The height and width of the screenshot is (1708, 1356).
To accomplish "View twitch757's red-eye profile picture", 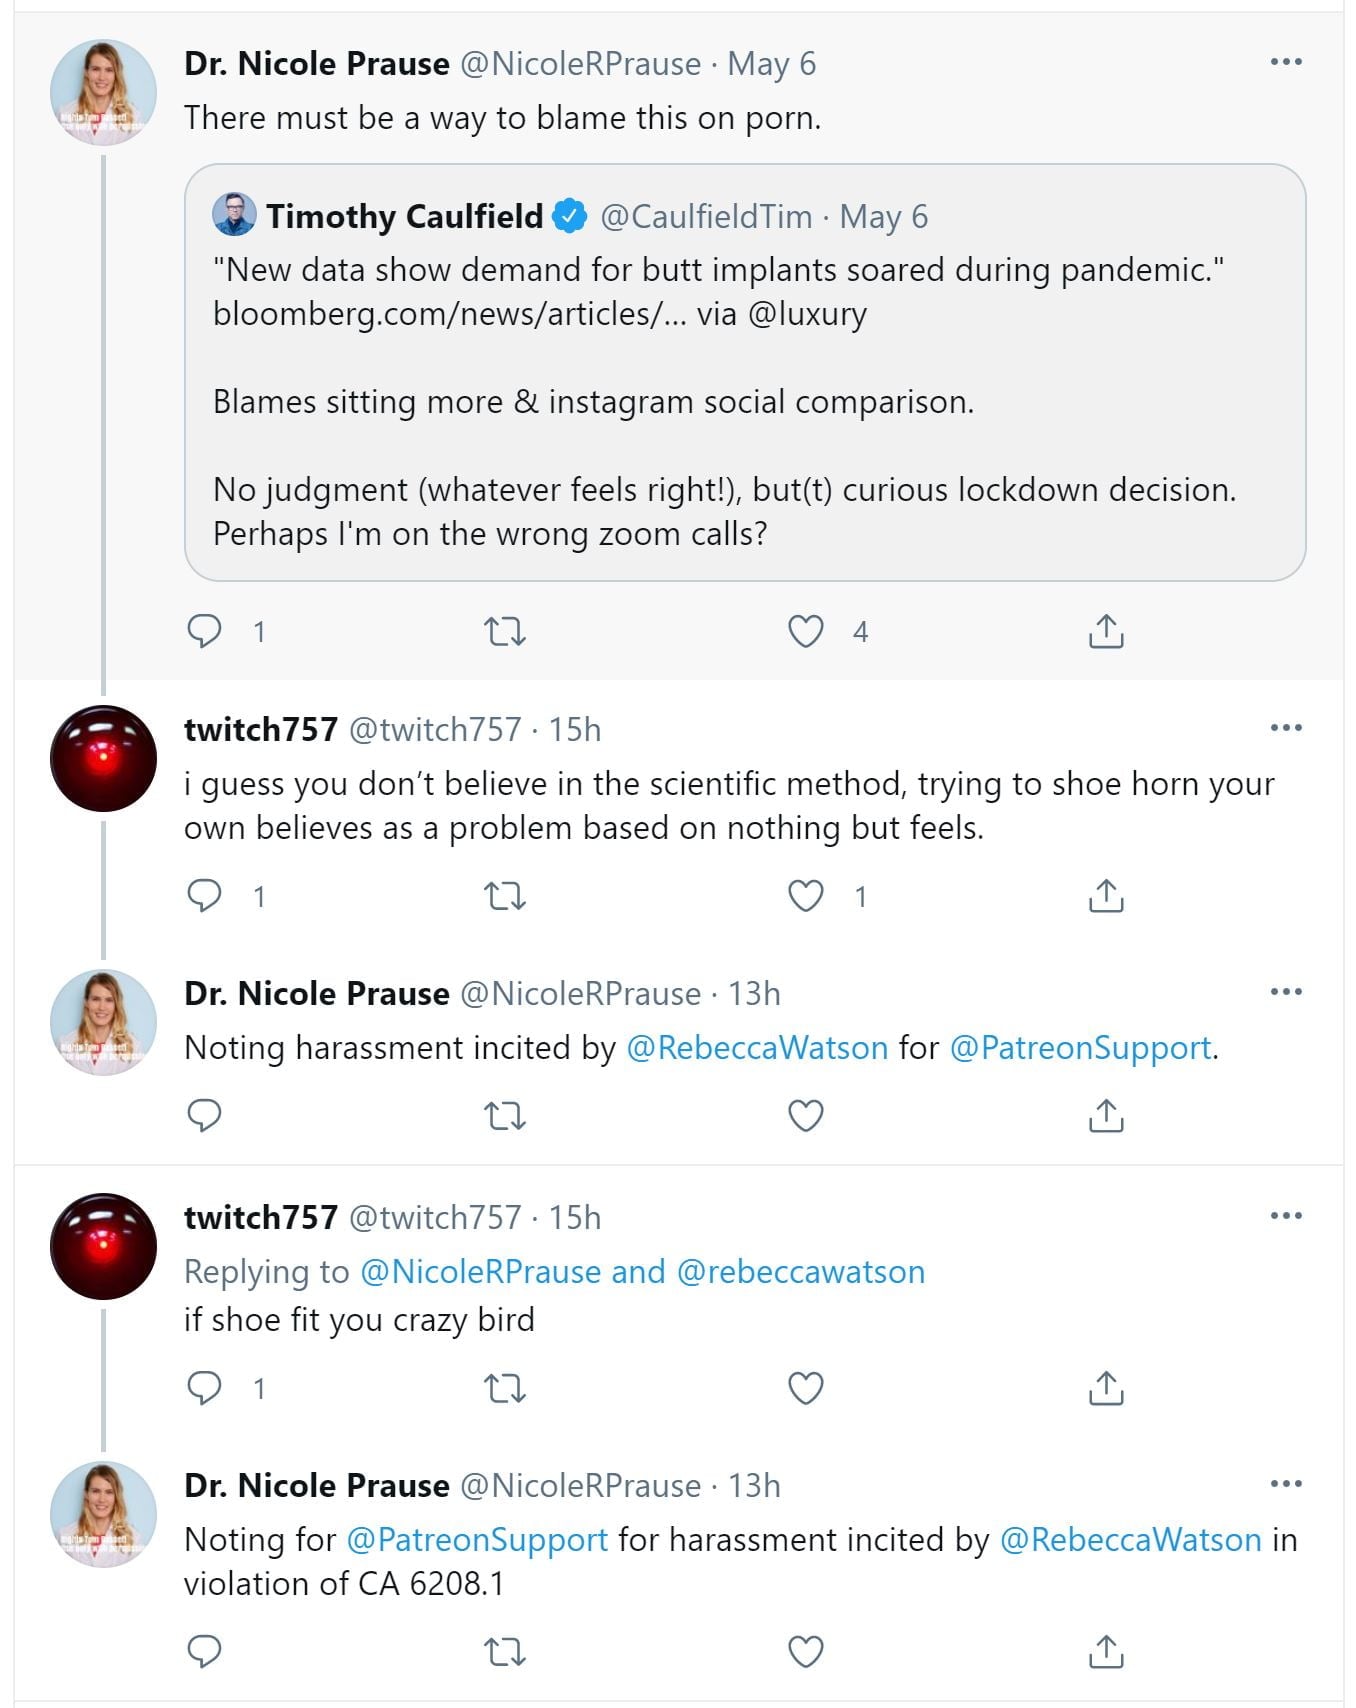I will [x=103, y=758].
